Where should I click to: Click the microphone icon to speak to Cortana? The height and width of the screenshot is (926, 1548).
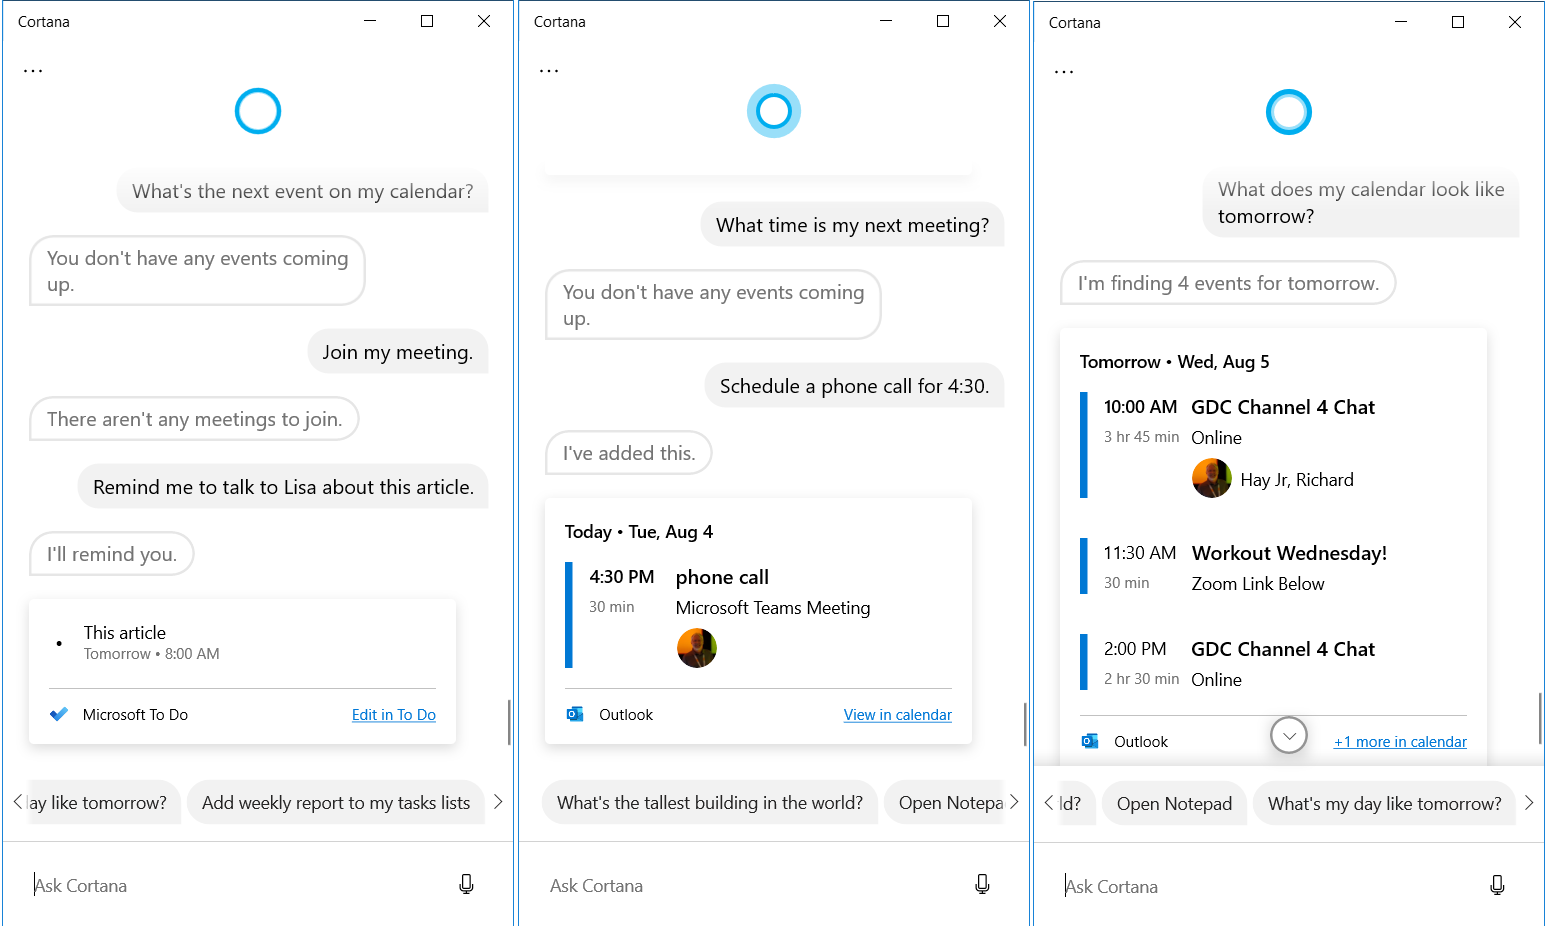coord(466,884)
